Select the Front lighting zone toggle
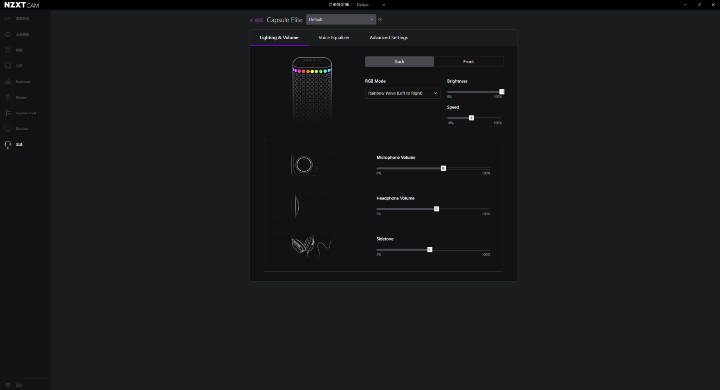This screenshot has width=720, height=390. tap(468, 62)
